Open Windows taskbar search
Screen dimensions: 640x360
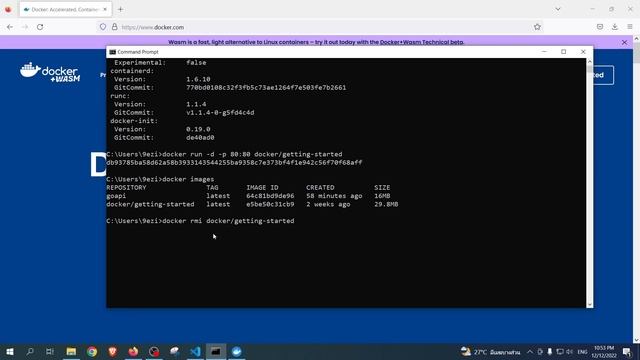point(30,351)
